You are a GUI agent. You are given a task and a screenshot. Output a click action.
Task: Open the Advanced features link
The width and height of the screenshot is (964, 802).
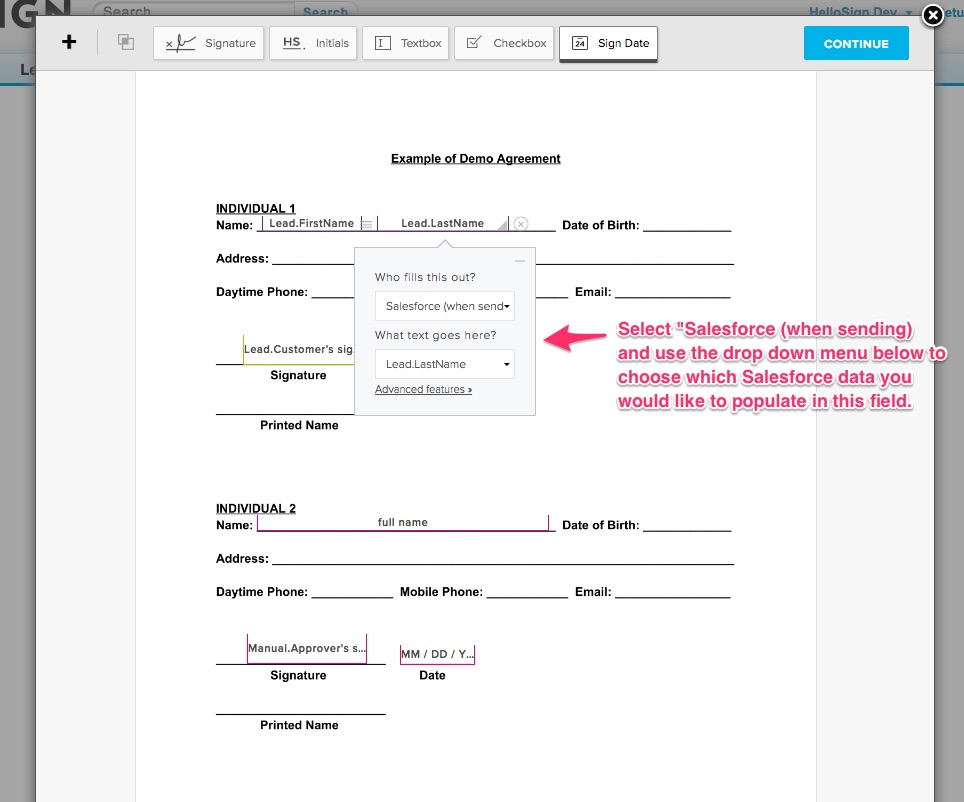424,389
